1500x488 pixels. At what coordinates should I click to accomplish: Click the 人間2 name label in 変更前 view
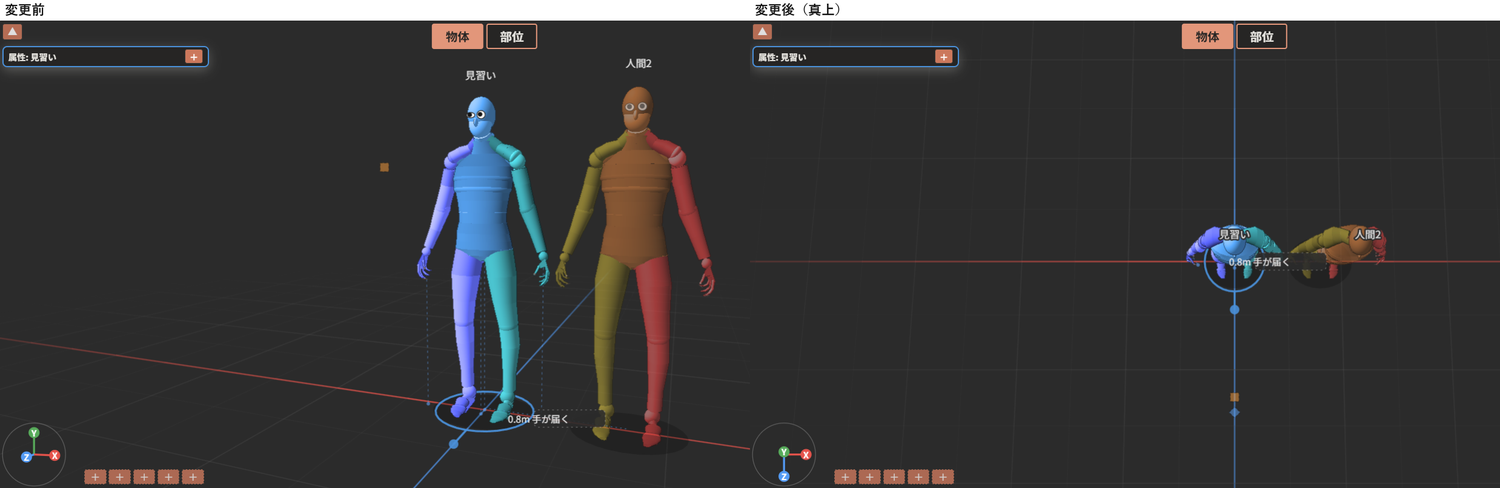point(639,64)
